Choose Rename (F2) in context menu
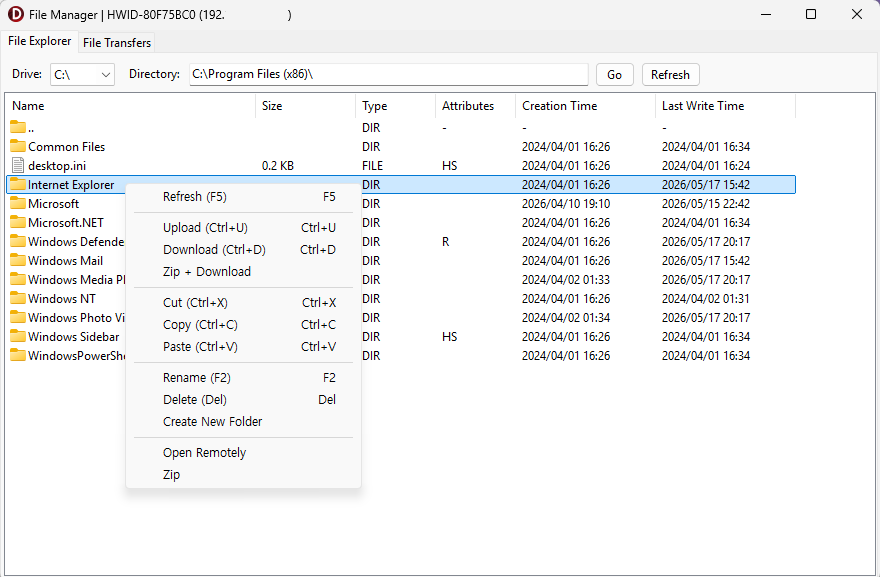Image resolution: width=880 pixels, height=577 pixels. 244,378
